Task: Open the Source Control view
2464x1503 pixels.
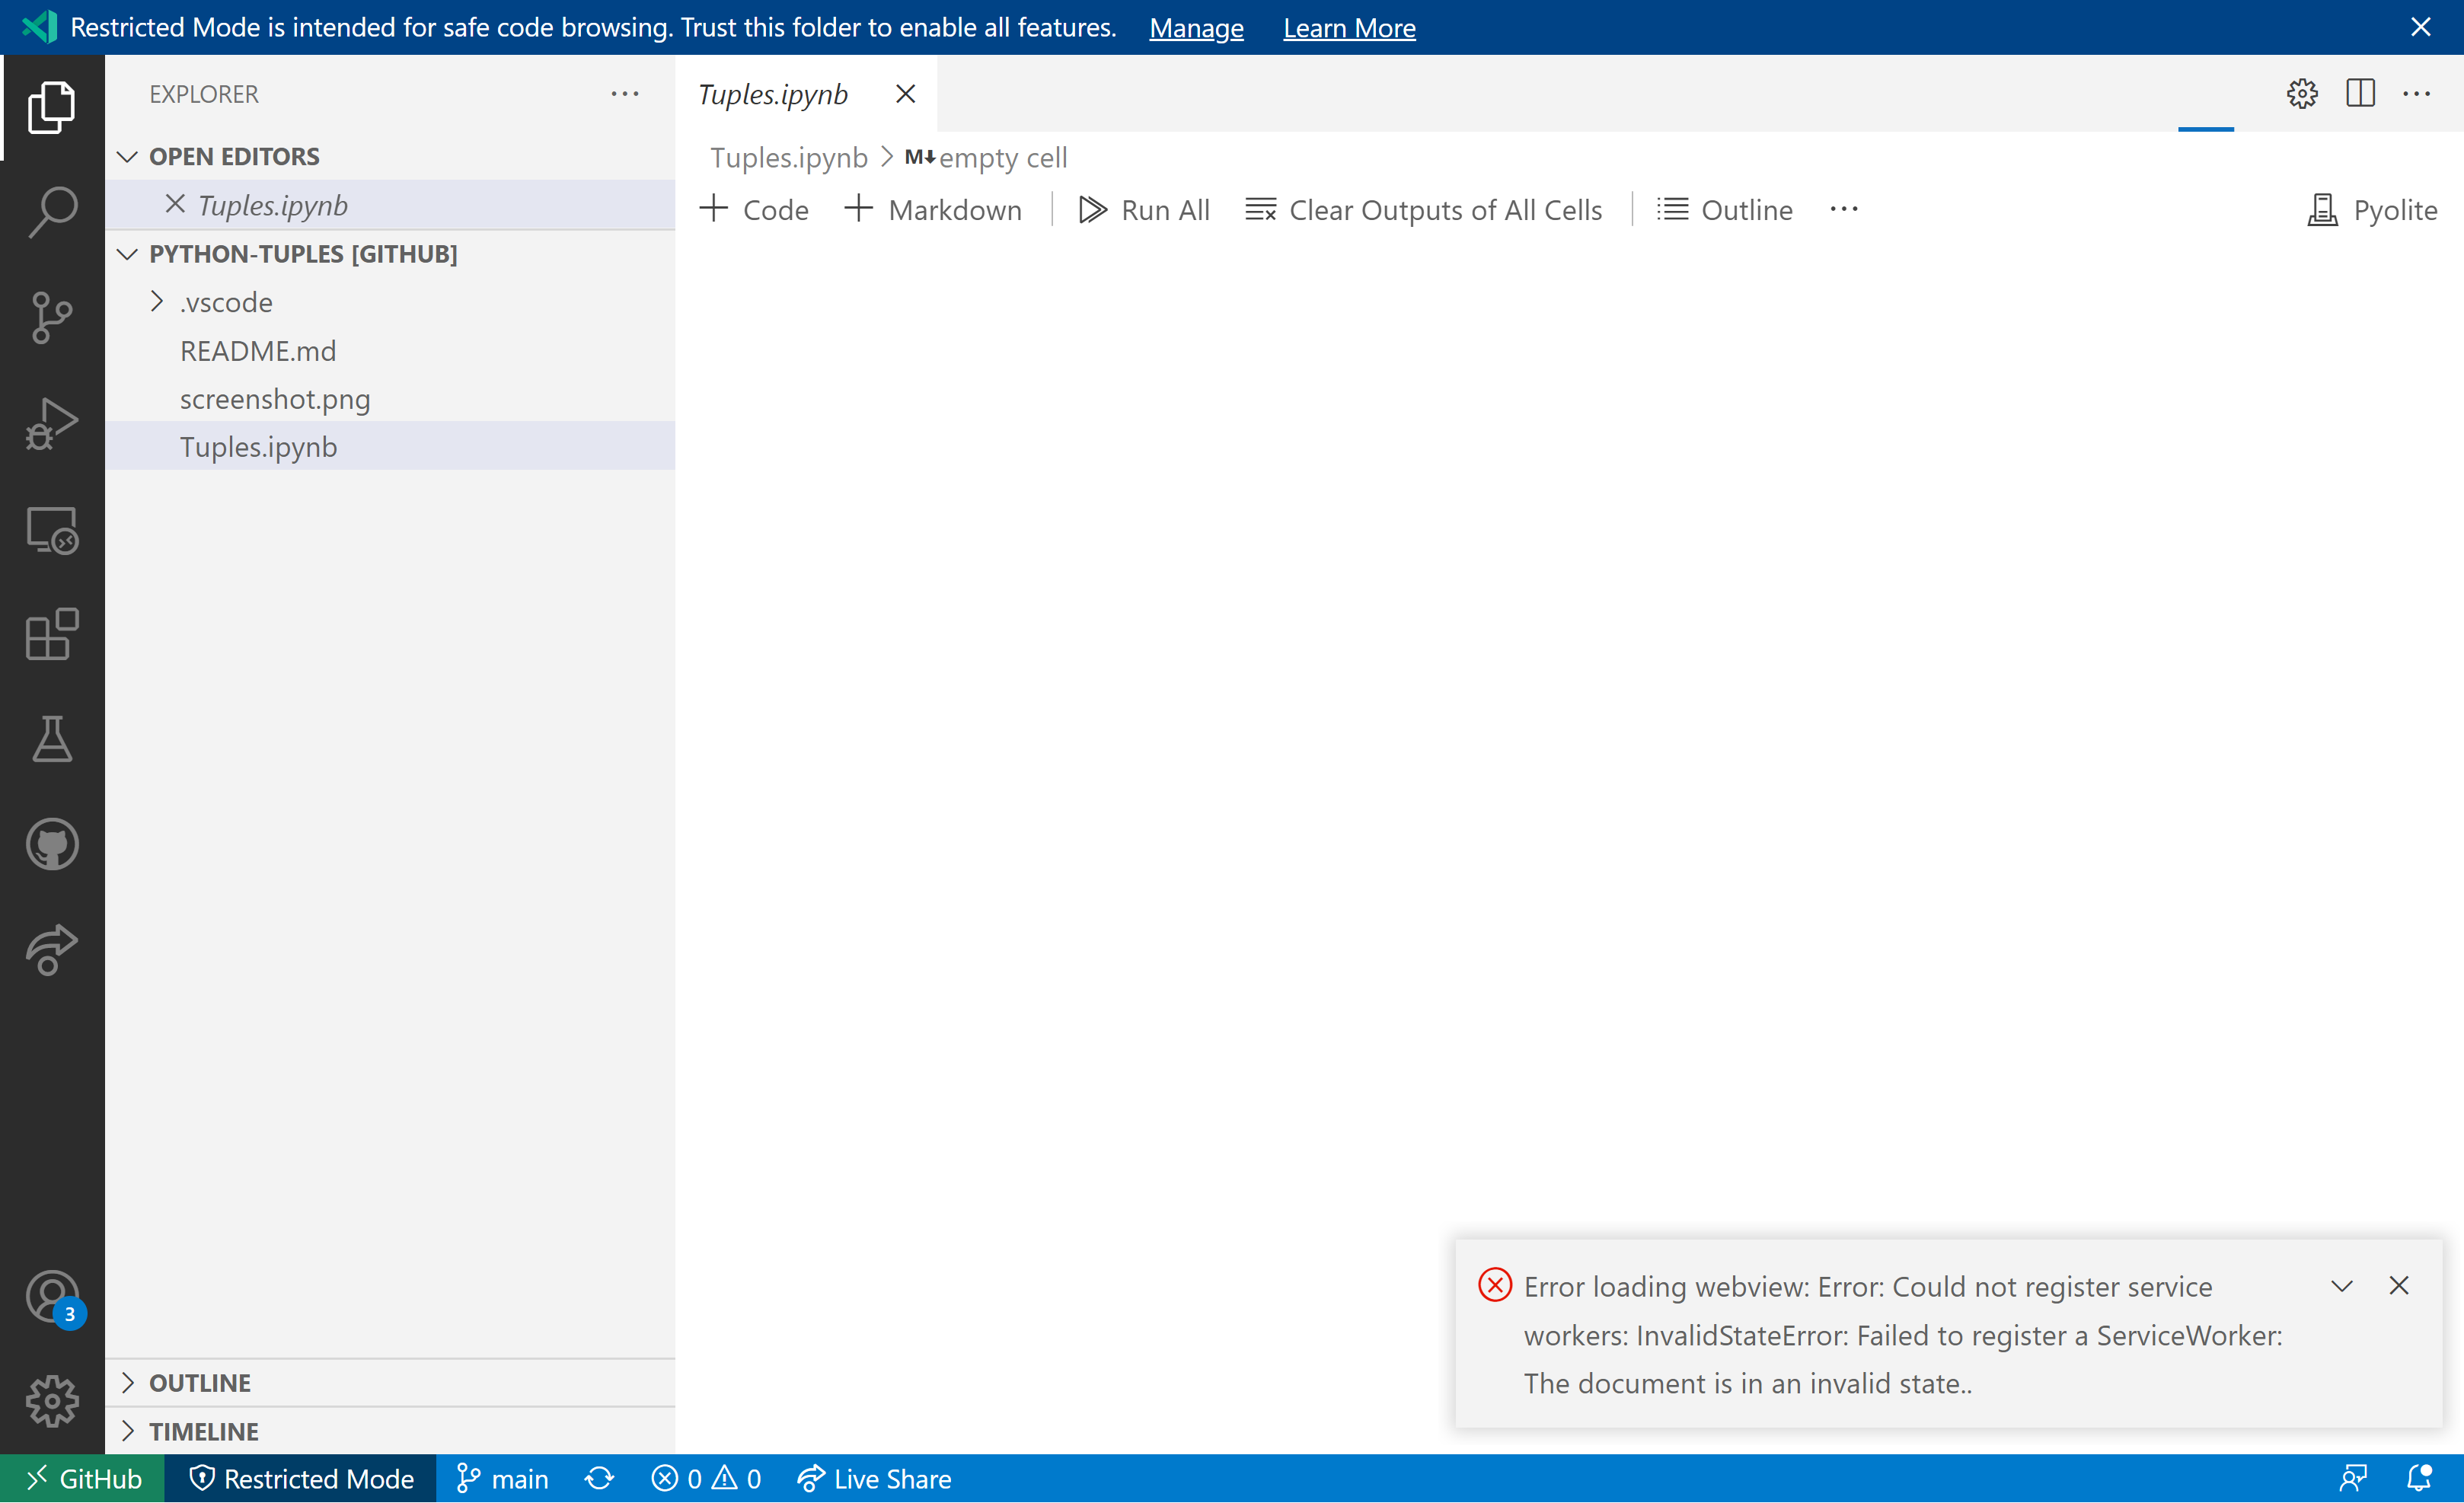Action: click(51, 318)
